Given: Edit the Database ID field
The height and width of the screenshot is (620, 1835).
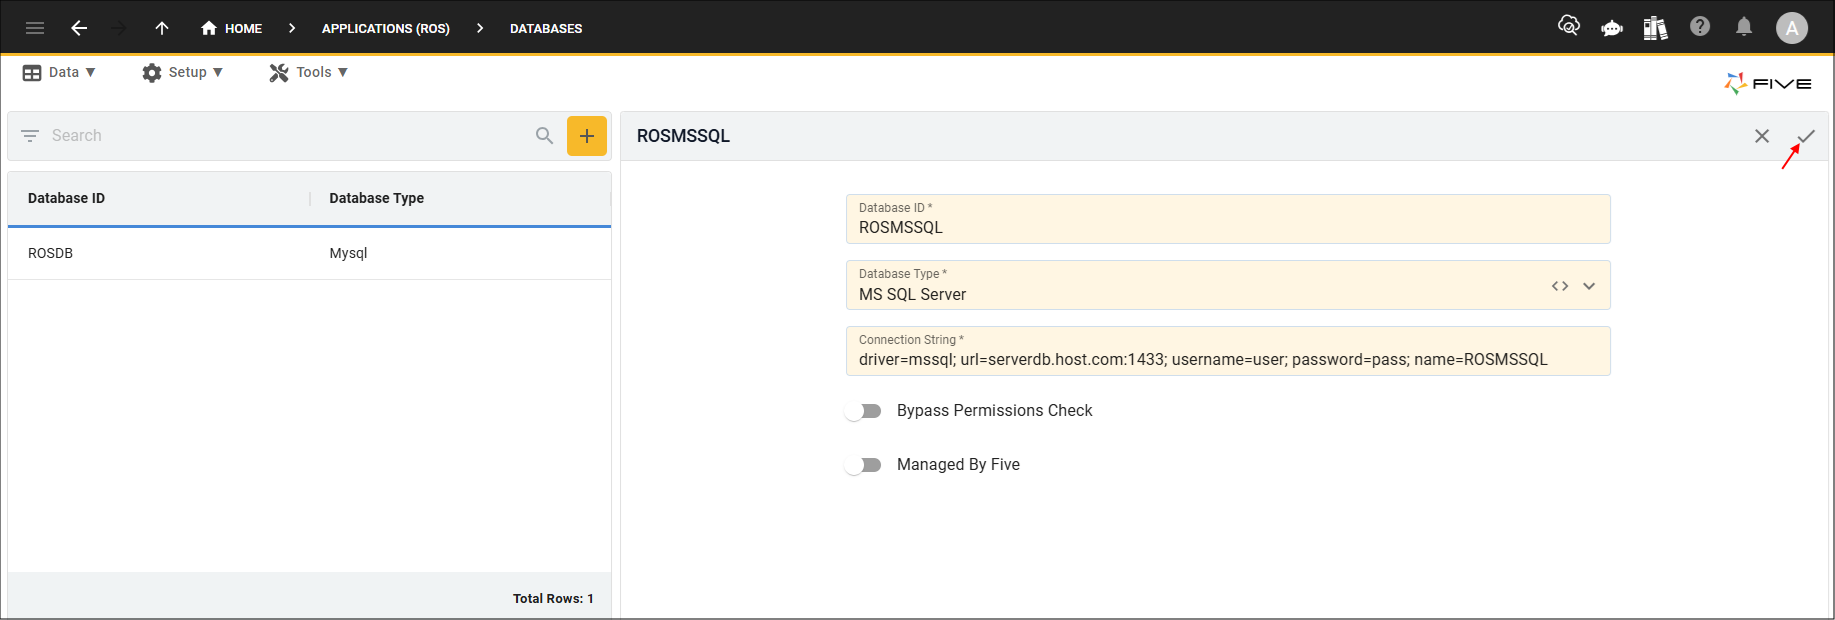Looking at the screenshot, I should point(1228,219).
